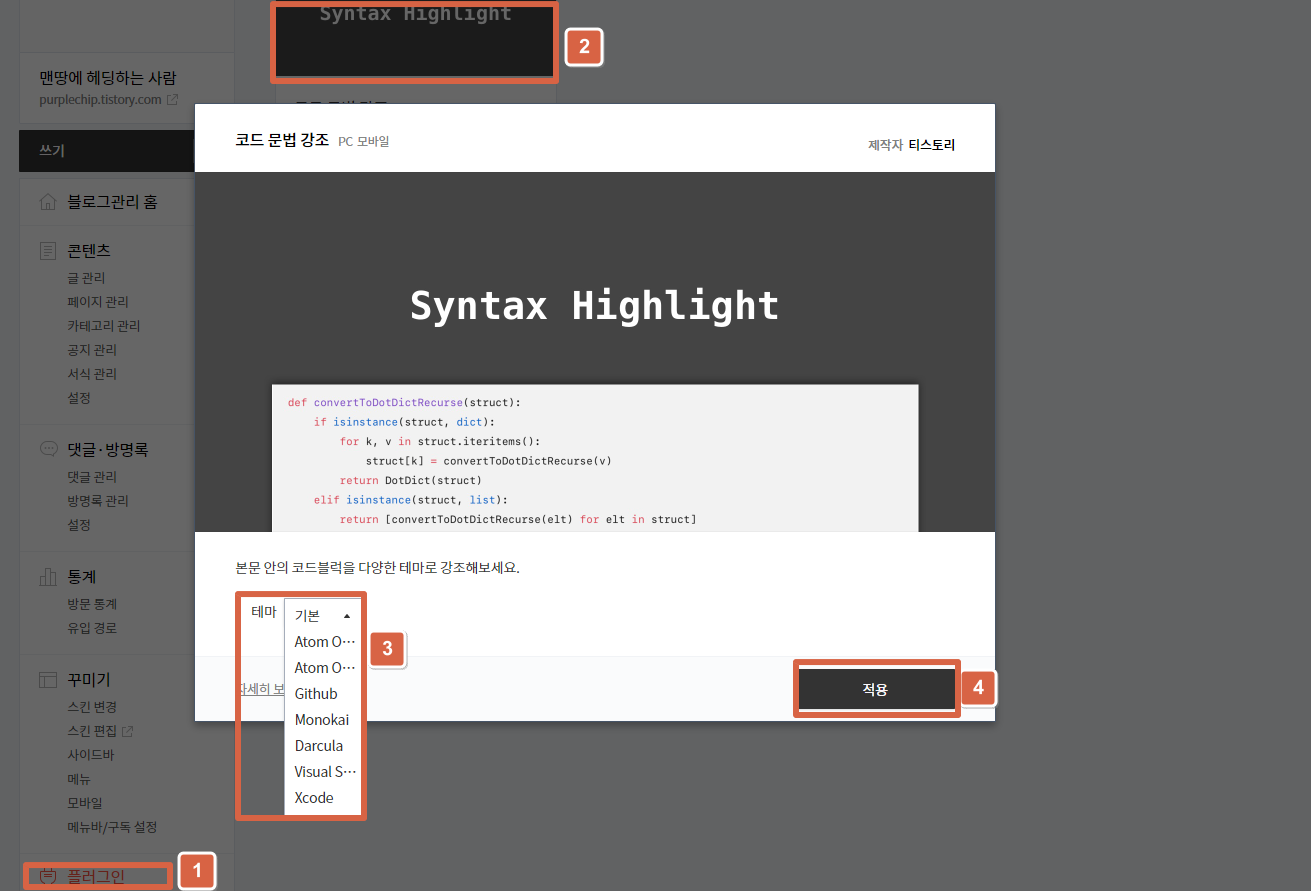
Task: Open 댓글 관리 in the sidebar
Action: pos(92,477)
